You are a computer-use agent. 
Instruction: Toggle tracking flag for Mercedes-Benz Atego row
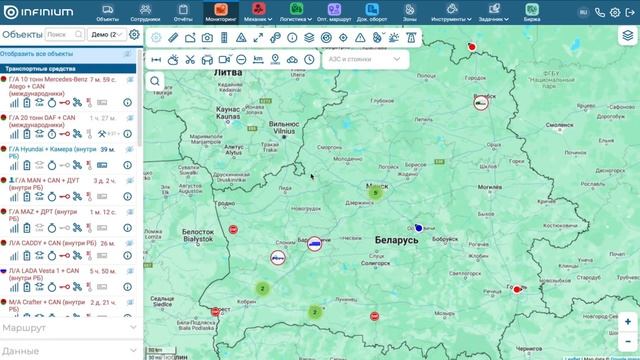130,80
